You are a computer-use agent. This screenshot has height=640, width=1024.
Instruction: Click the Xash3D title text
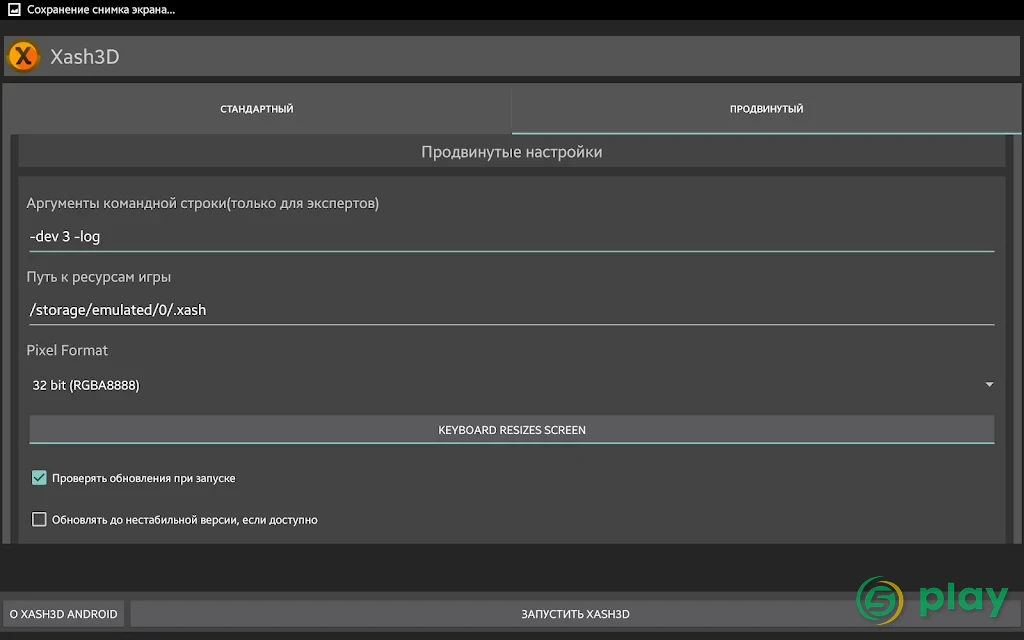click(x=85, y=57)
